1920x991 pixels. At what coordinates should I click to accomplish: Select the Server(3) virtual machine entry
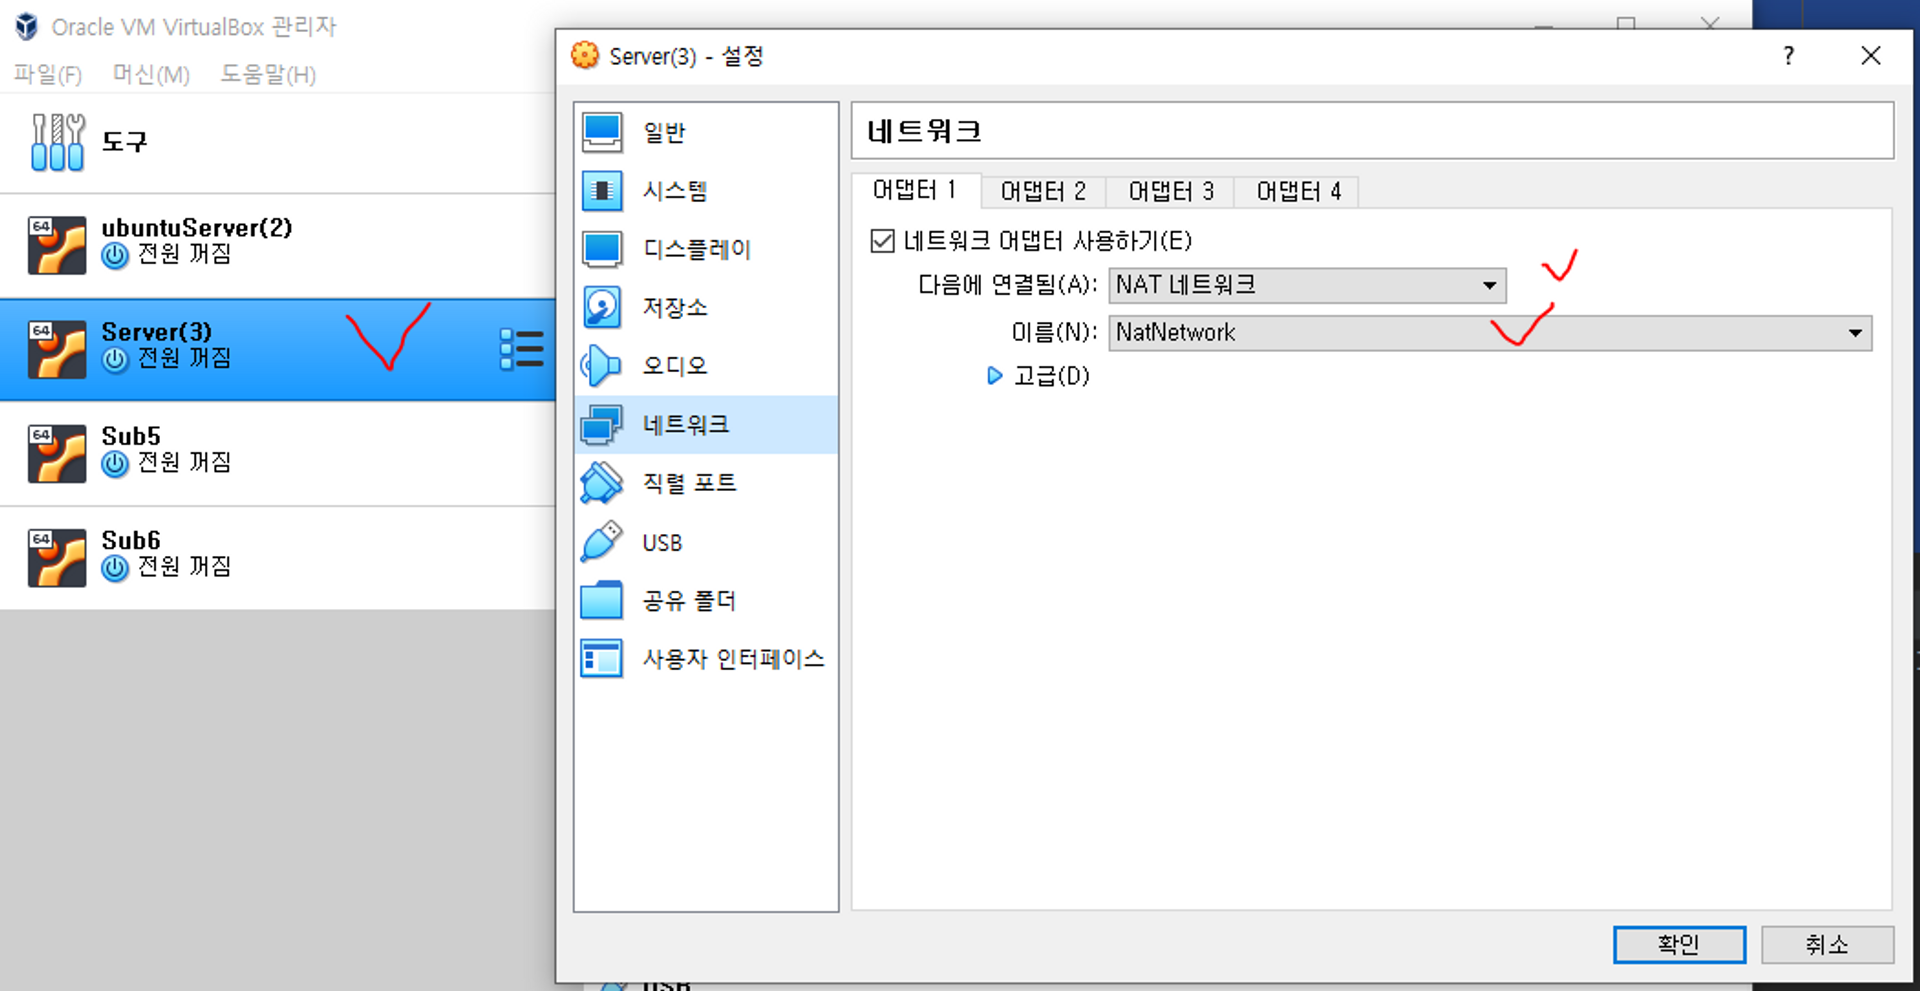click(x=278, y=349)
